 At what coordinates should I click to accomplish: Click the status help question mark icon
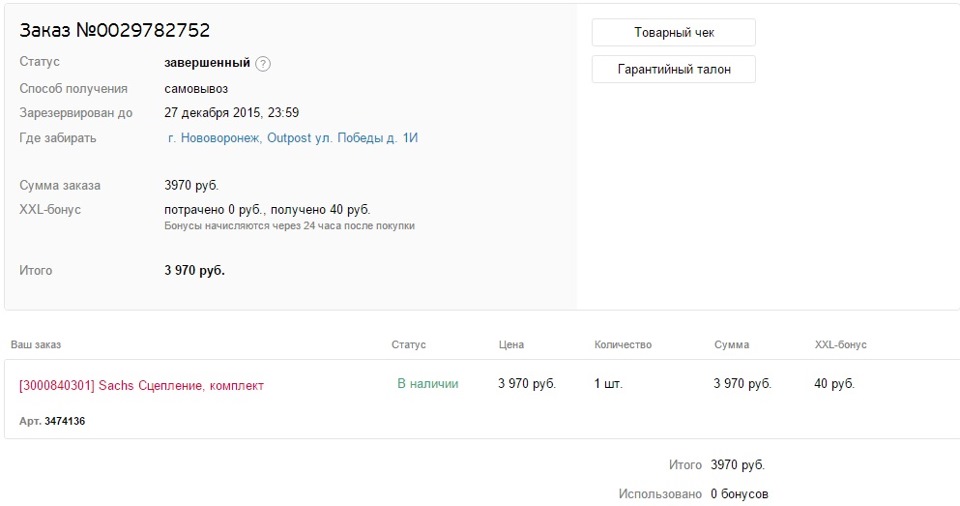coord(263,64)
